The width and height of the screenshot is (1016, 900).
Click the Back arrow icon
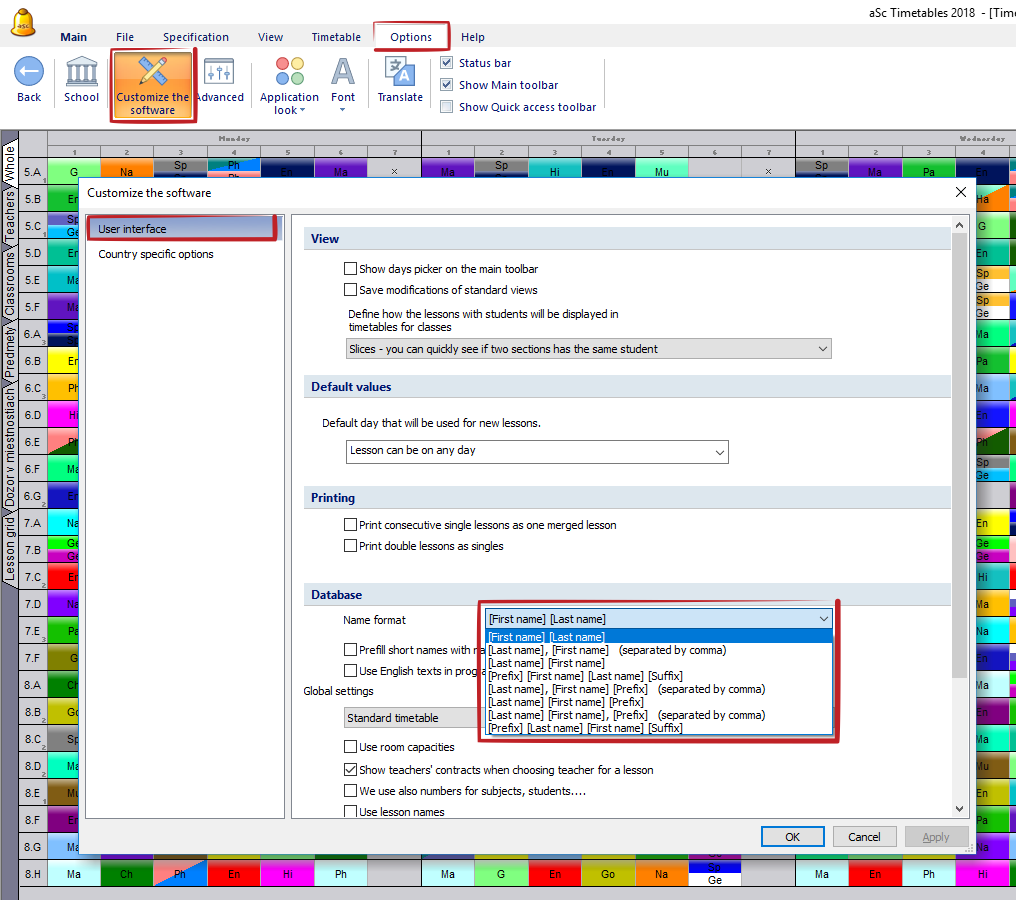tap(29, 73)
